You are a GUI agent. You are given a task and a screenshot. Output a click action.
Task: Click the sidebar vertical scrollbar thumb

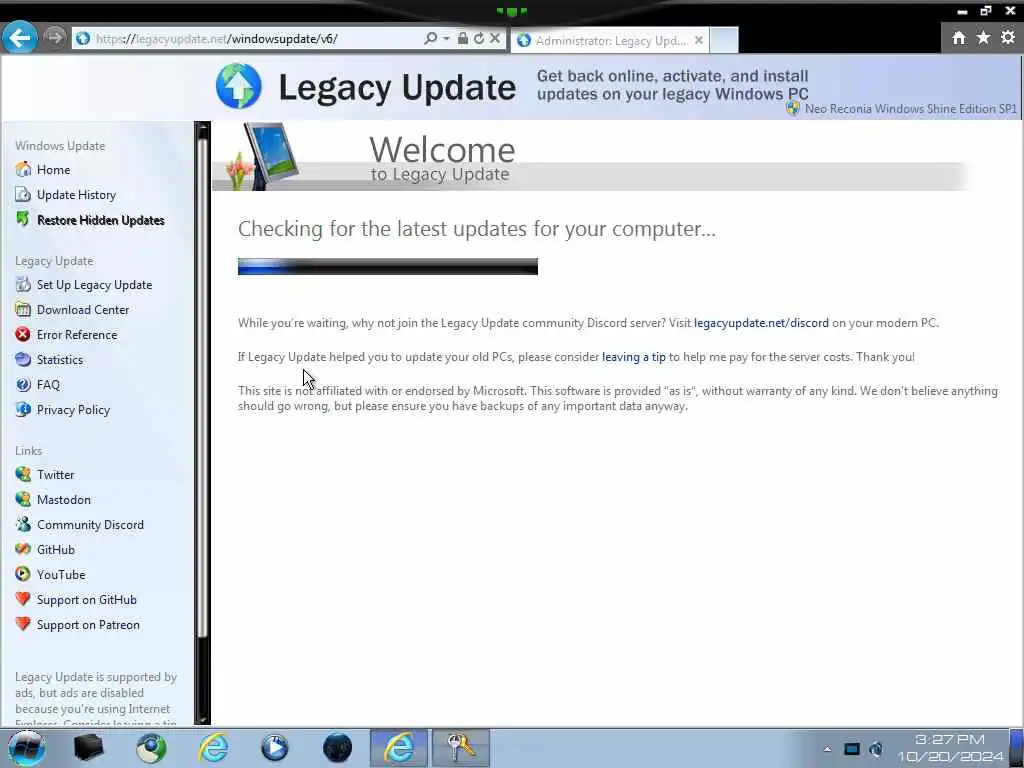tap(202, 387)
